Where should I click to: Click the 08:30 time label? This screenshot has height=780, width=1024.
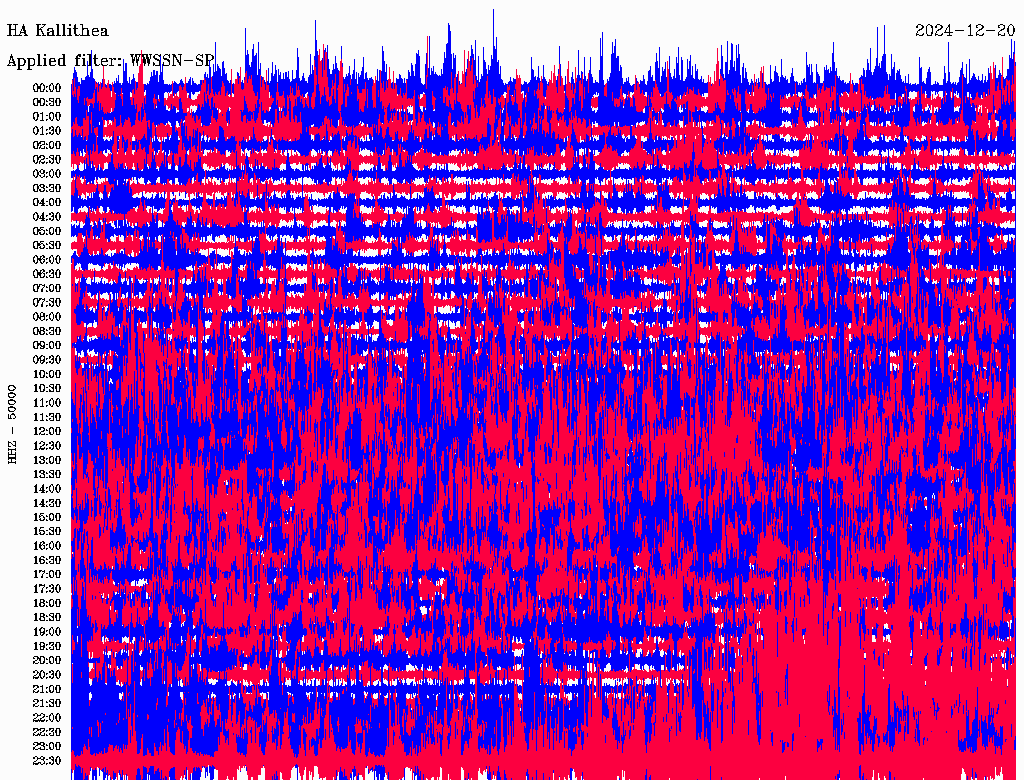[x=47, y=331]
